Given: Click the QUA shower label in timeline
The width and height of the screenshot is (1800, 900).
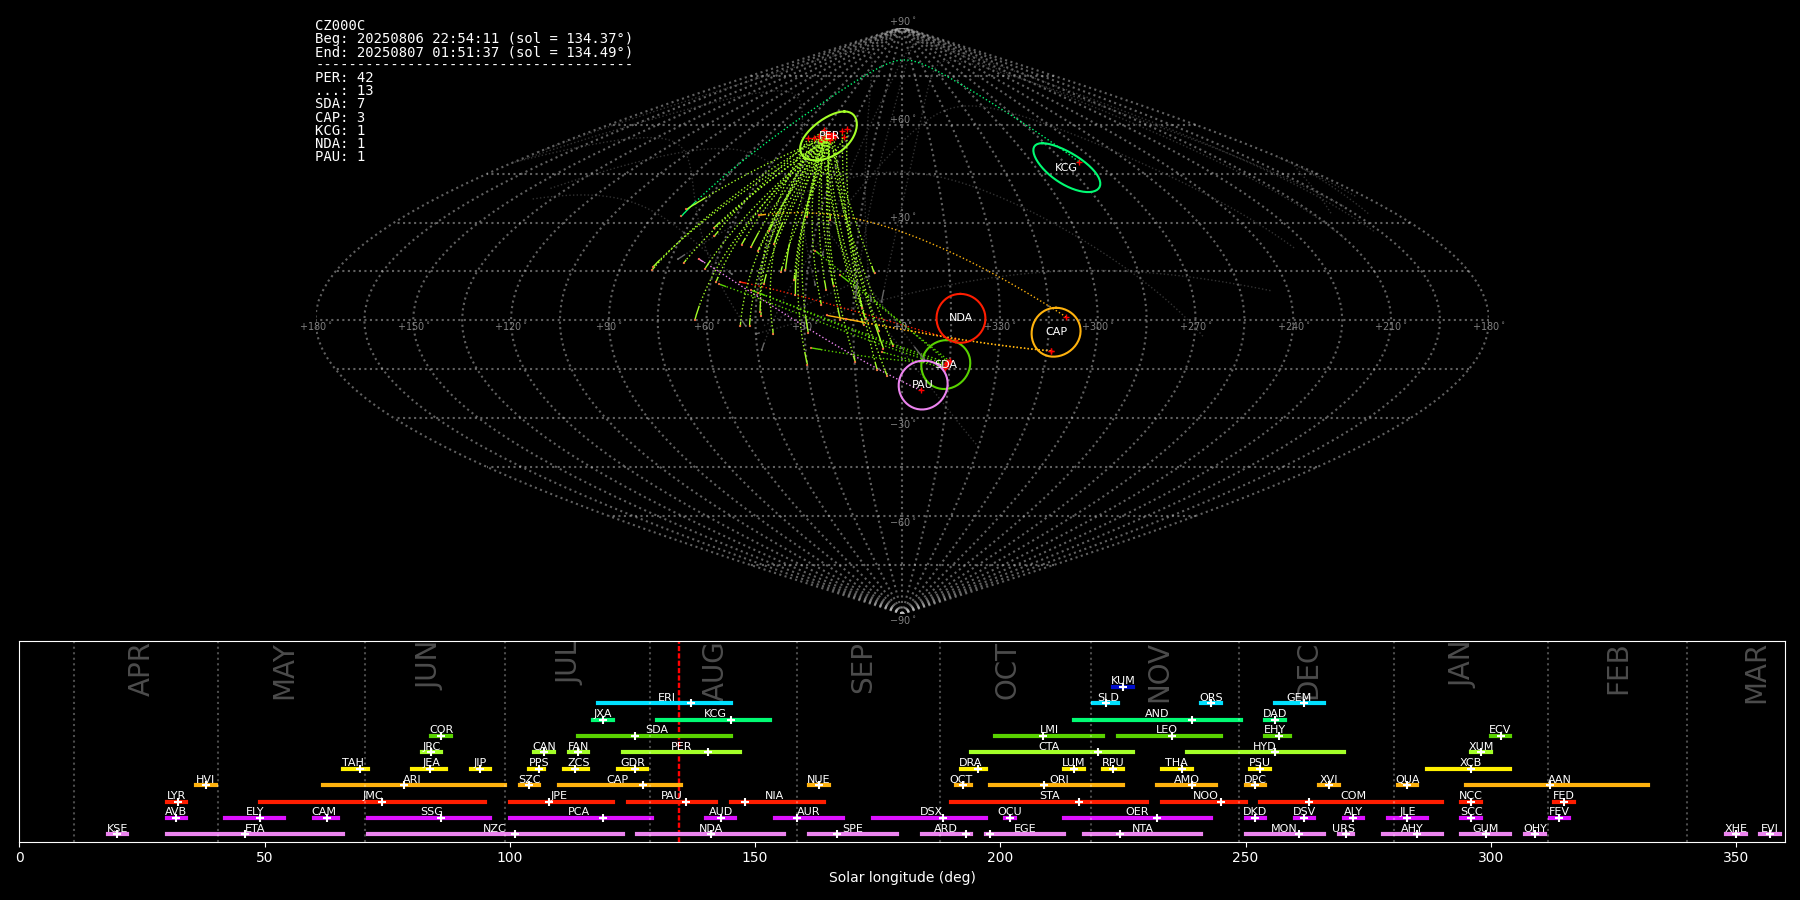Looking at the screenshot, I should tap(1407, 780).
